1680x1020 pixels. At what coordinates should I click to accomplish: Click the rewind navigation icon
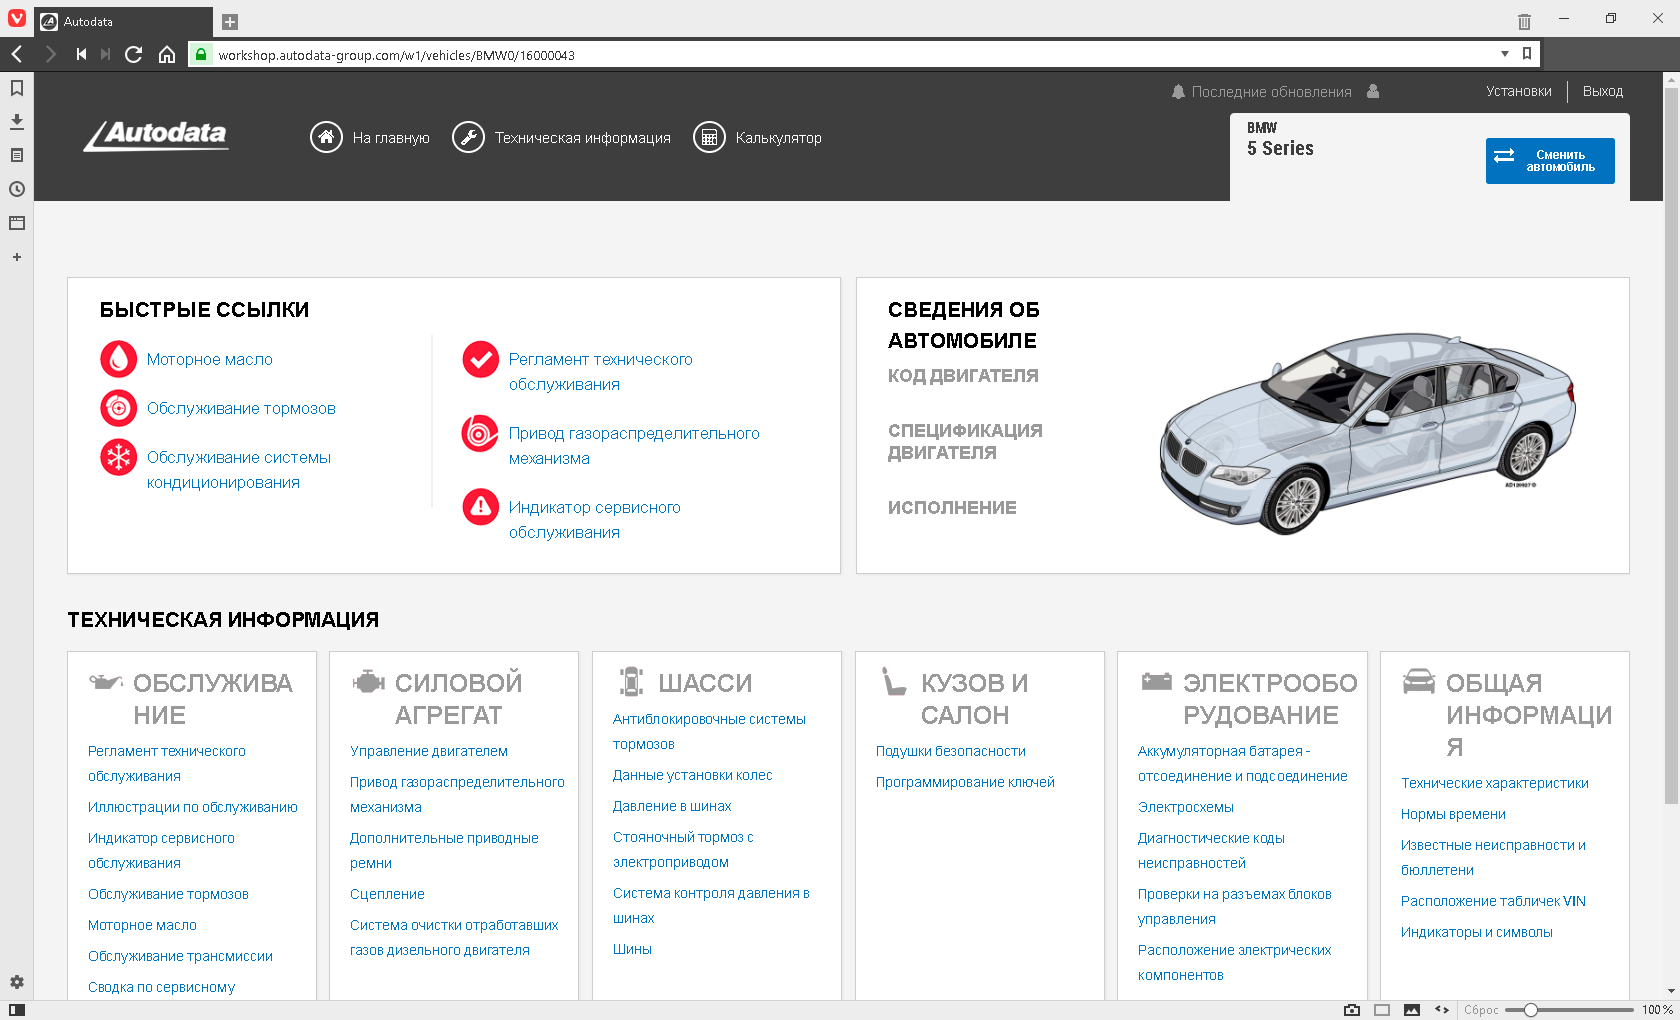click(81, 54)
